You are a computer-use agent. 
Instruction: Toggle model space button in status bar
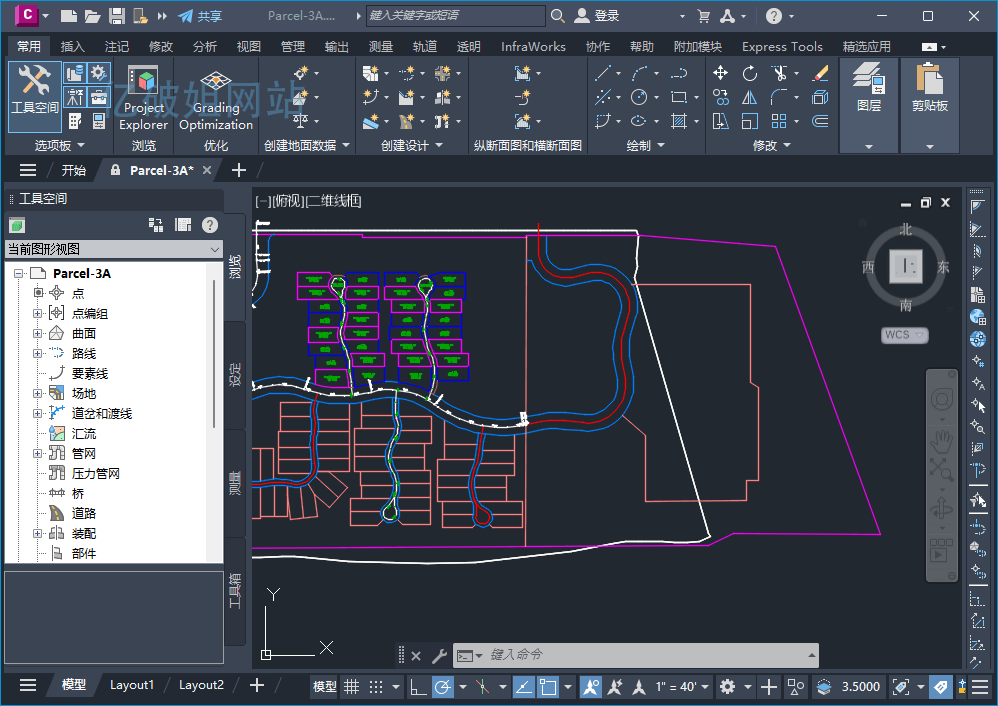coord(325,686)
